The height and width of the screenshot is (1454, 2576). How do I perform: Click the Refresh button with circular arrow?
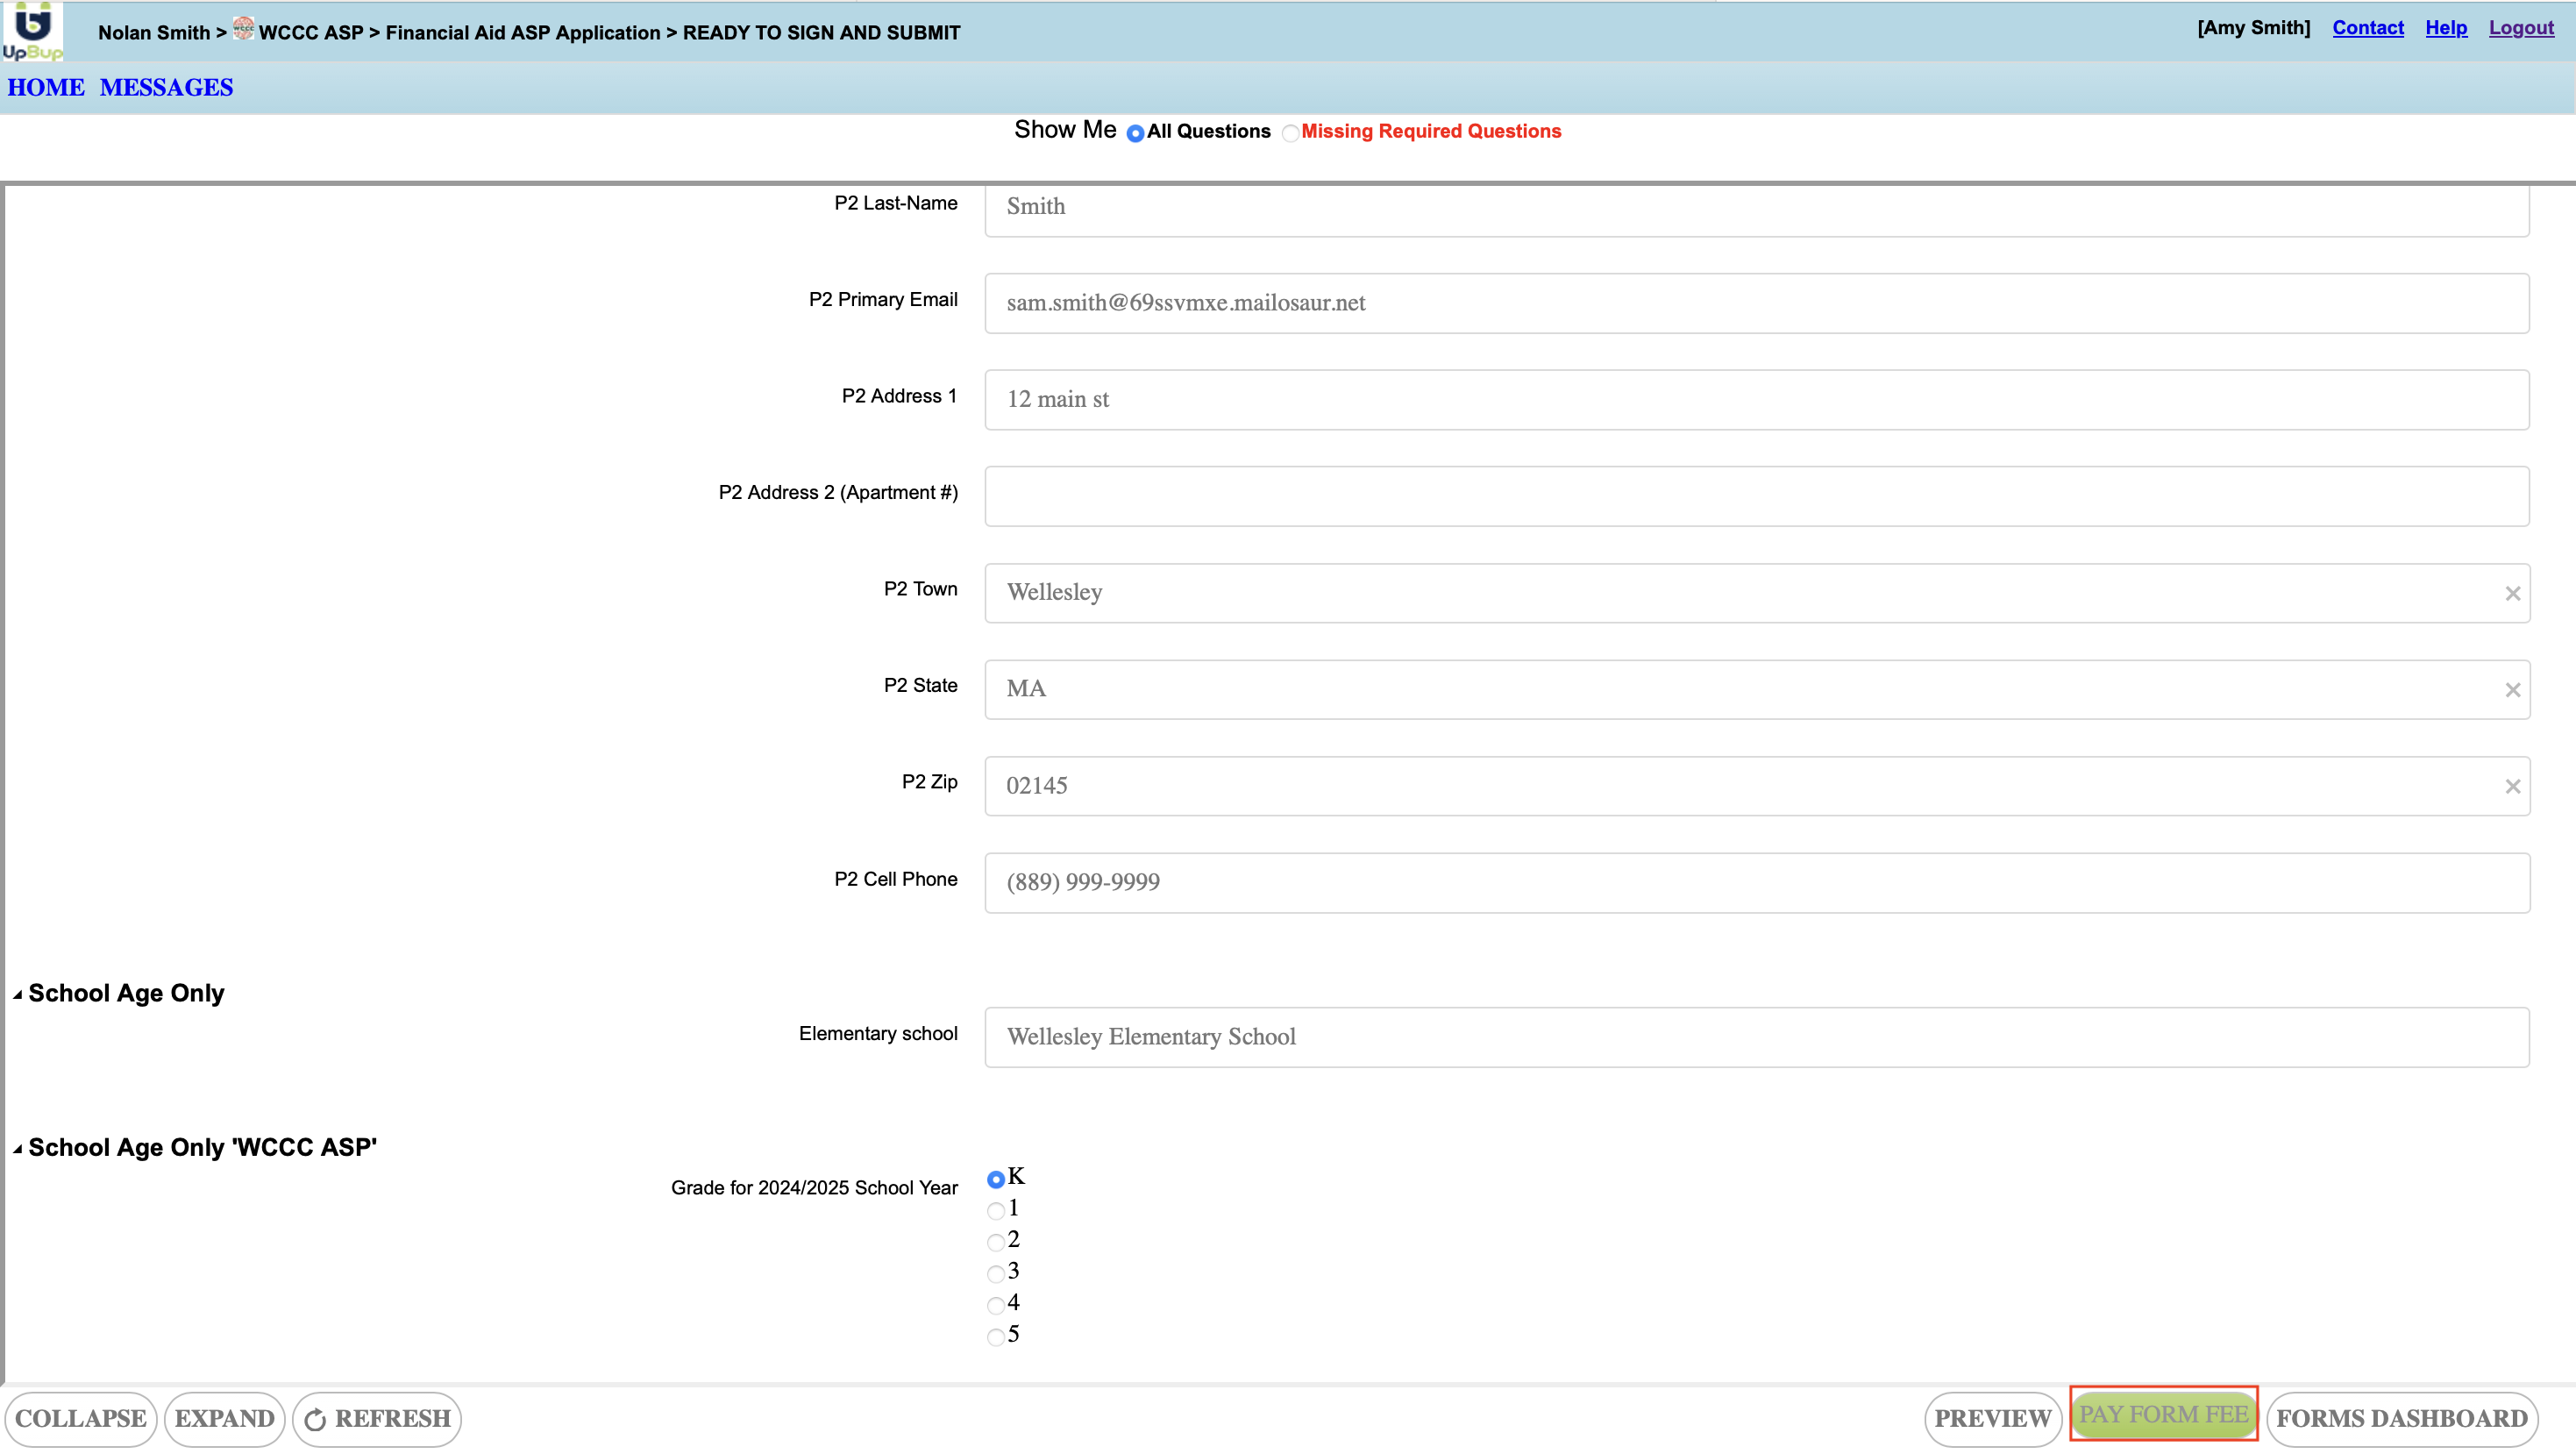point(377,1419)
